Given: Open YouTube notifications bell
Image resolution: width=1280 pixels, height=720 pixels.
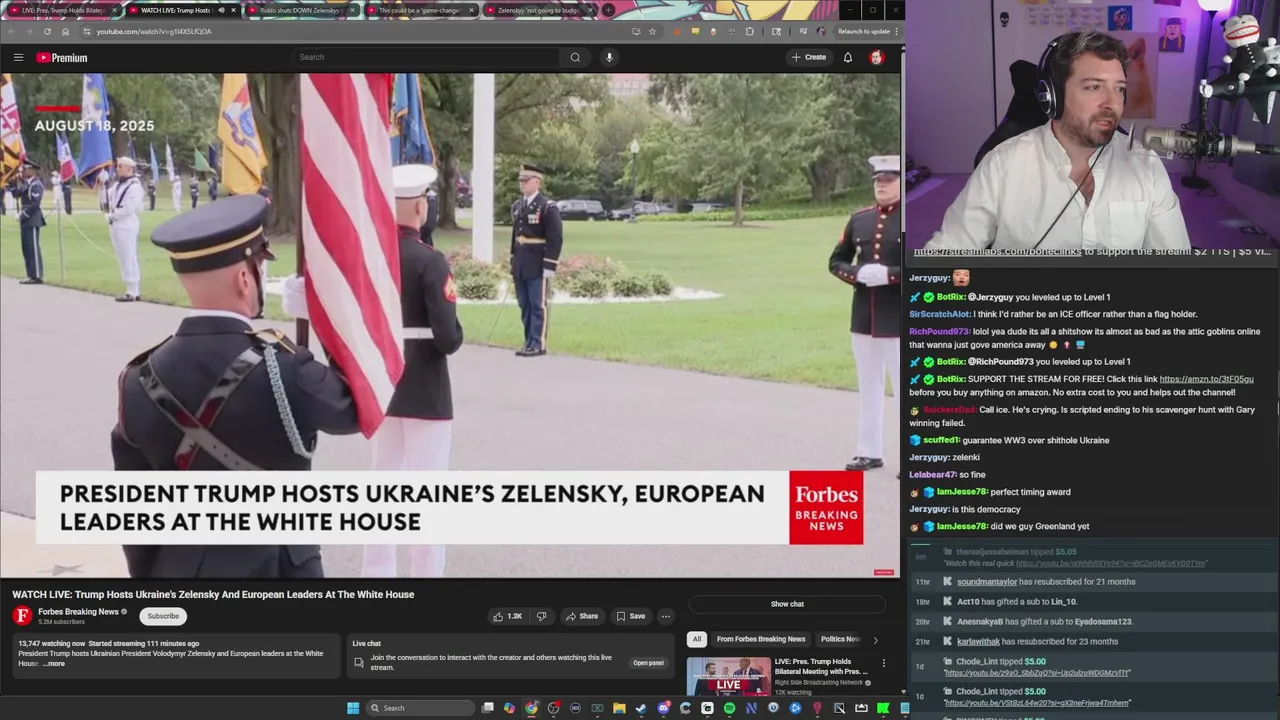Looking at the screenshot, I should (x=848, y=57).
